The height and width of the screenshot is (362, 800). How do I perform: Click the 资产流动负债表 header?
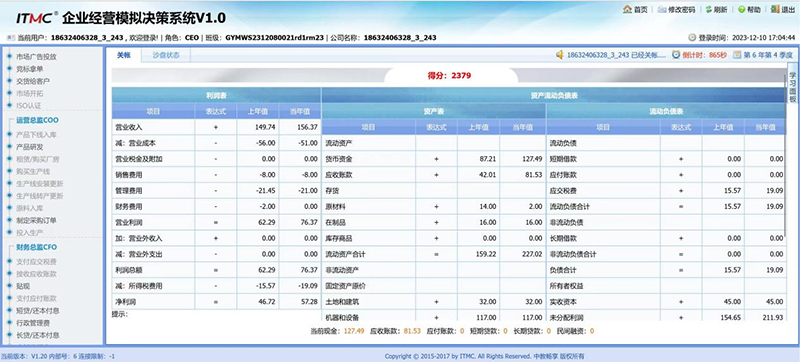[x=554, y=95]
